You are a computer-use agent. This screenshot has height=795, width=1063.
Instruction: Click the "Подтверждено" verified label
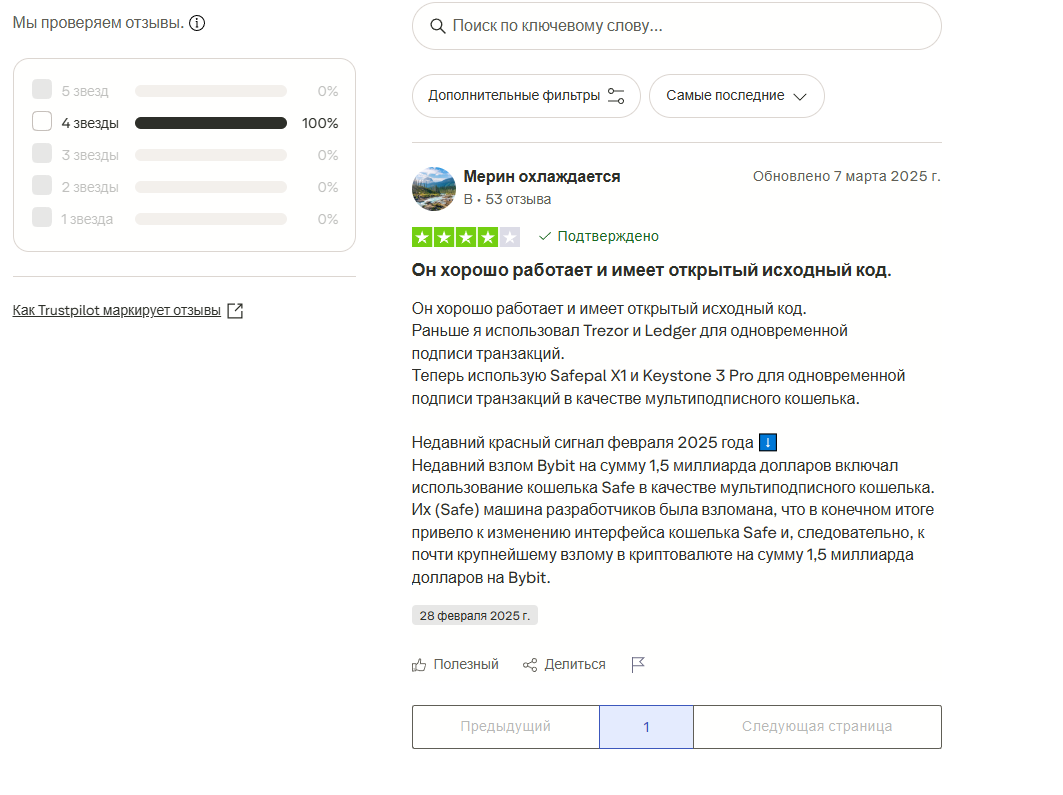[608, 237]
